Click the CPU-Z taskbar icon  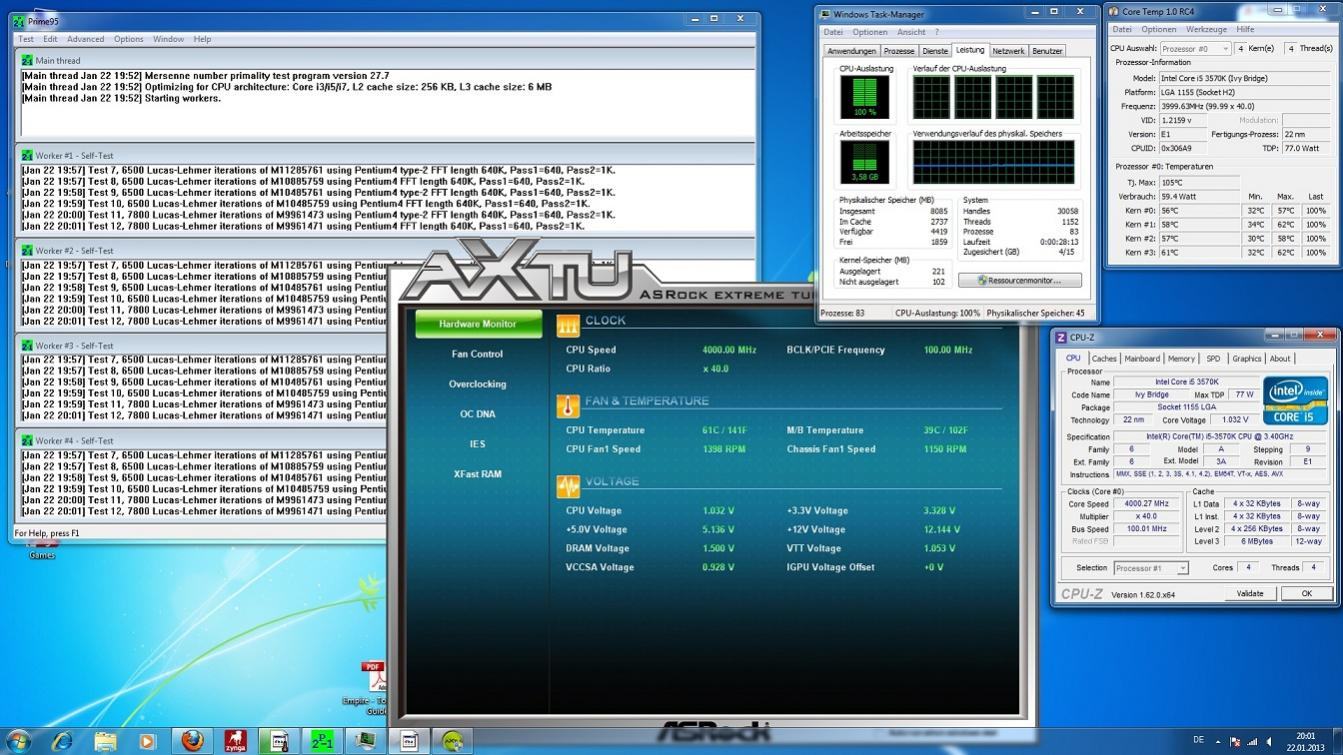coord(409,741)
